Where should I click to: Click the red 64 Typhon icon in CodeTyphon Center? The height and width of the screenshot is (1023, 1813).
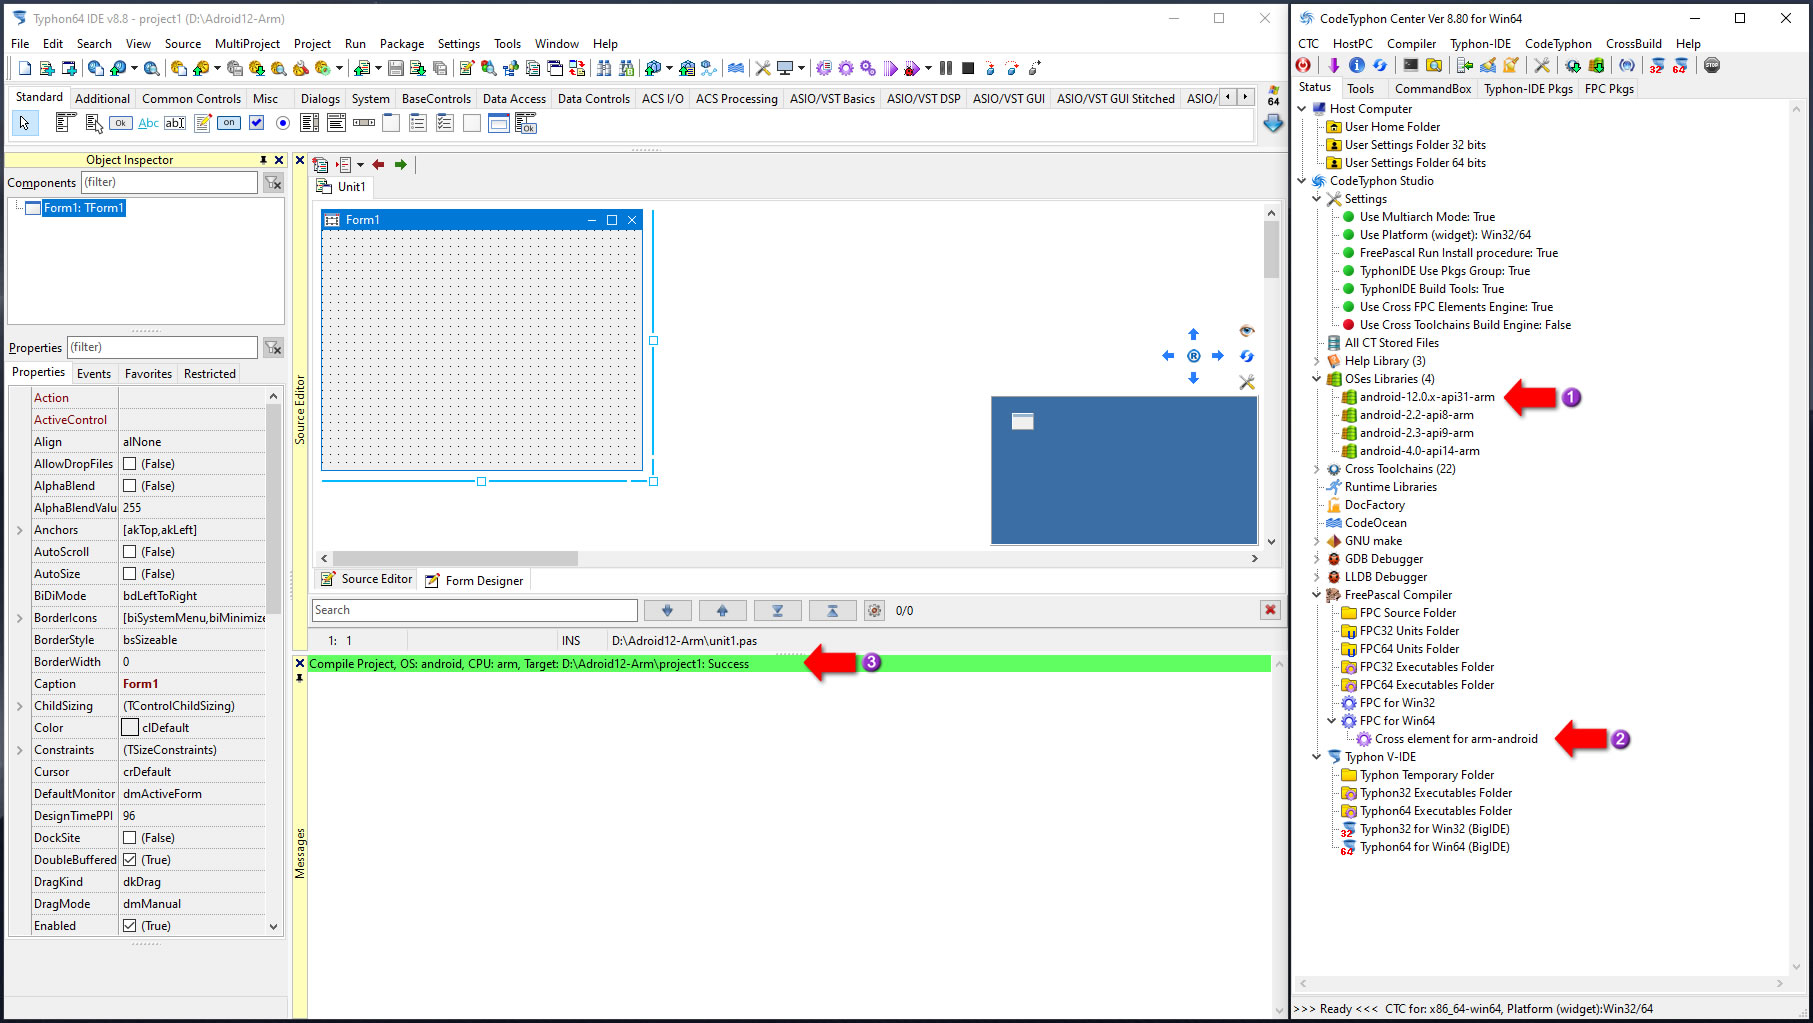pyautogui.click(x=1680, y=65)
